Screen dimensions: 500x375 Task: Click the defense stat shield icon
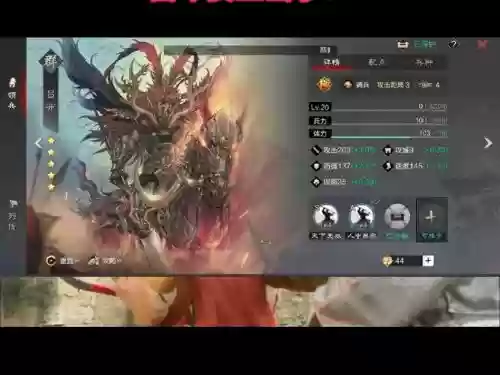coord(316,166)
